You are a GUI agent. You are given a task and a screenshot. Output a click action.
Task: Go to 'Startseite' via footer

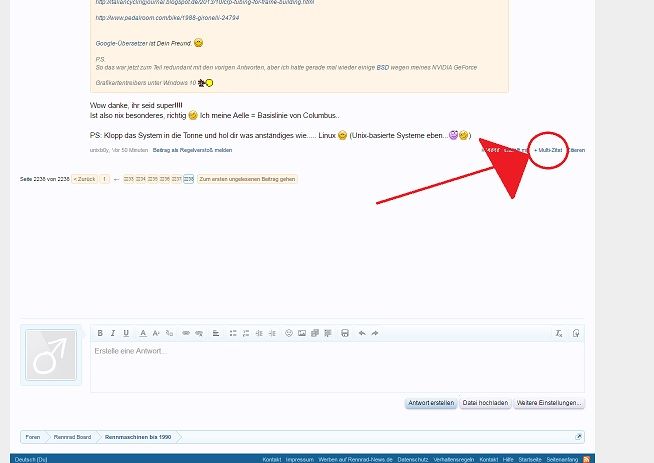click(x=530, y=459)
